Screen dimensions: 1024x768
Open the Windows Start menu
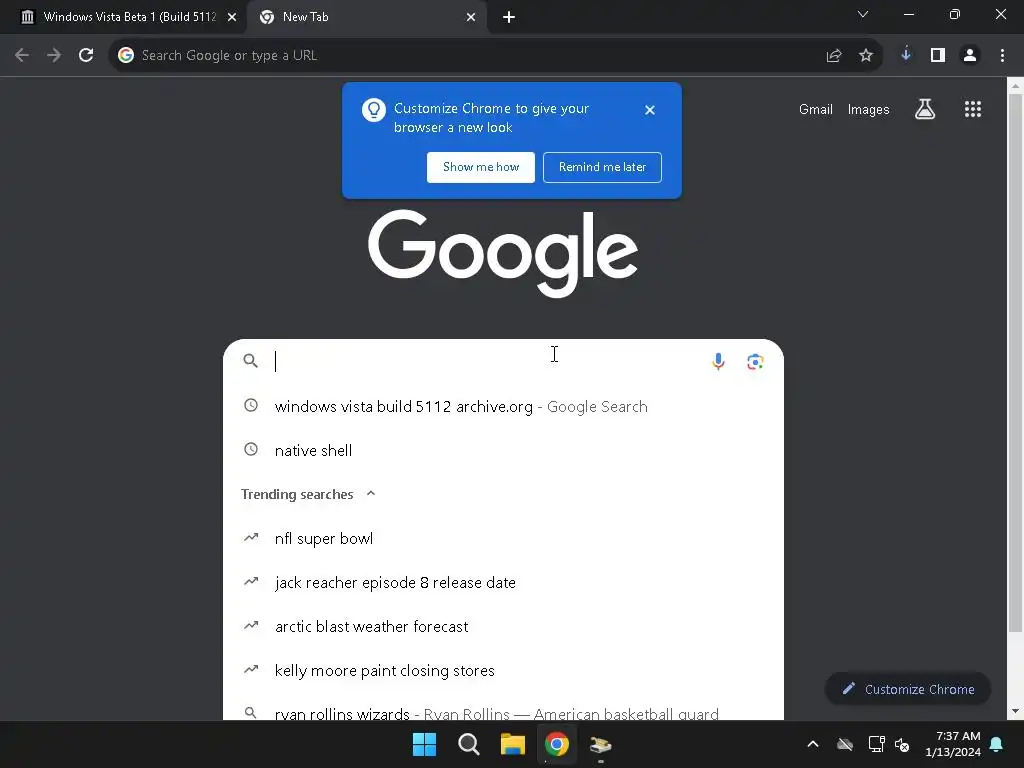[x=424, y=744]
